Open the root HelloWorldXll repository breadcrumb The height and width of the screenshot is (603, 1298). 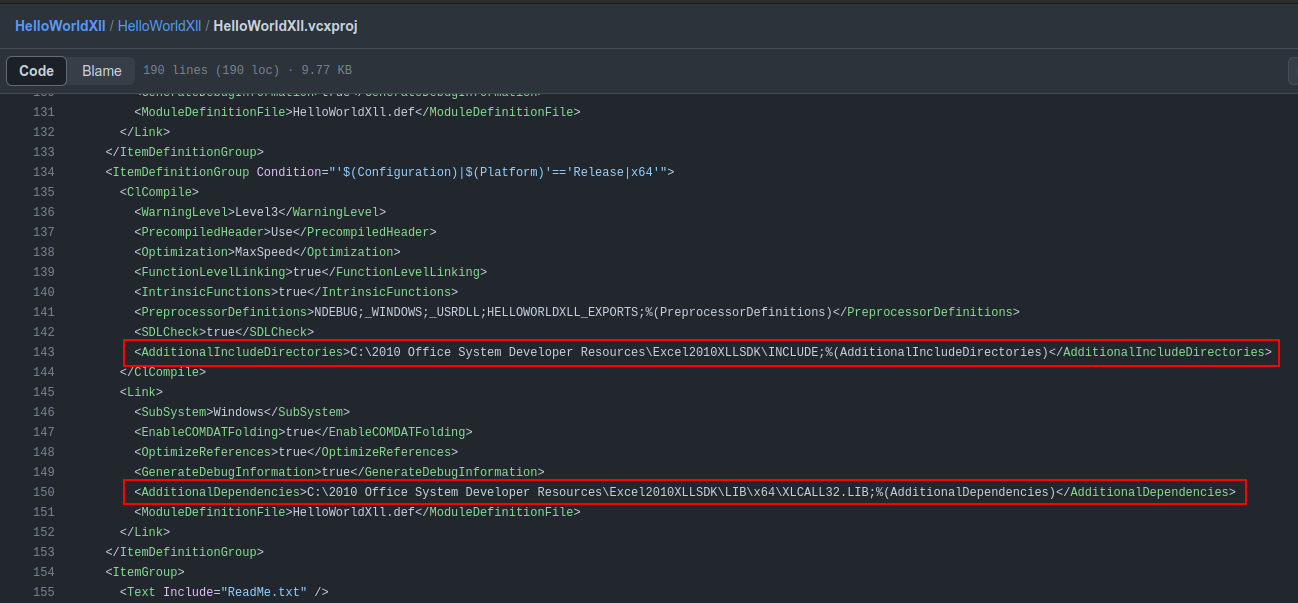point(59,26)
